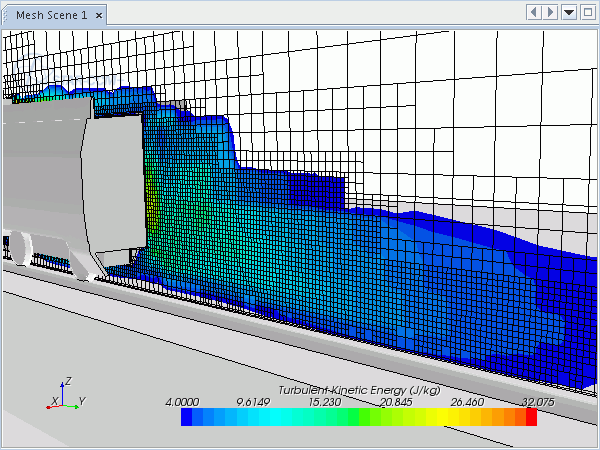
Task: Click the scroll tabs left arrow
Action: 534,12
